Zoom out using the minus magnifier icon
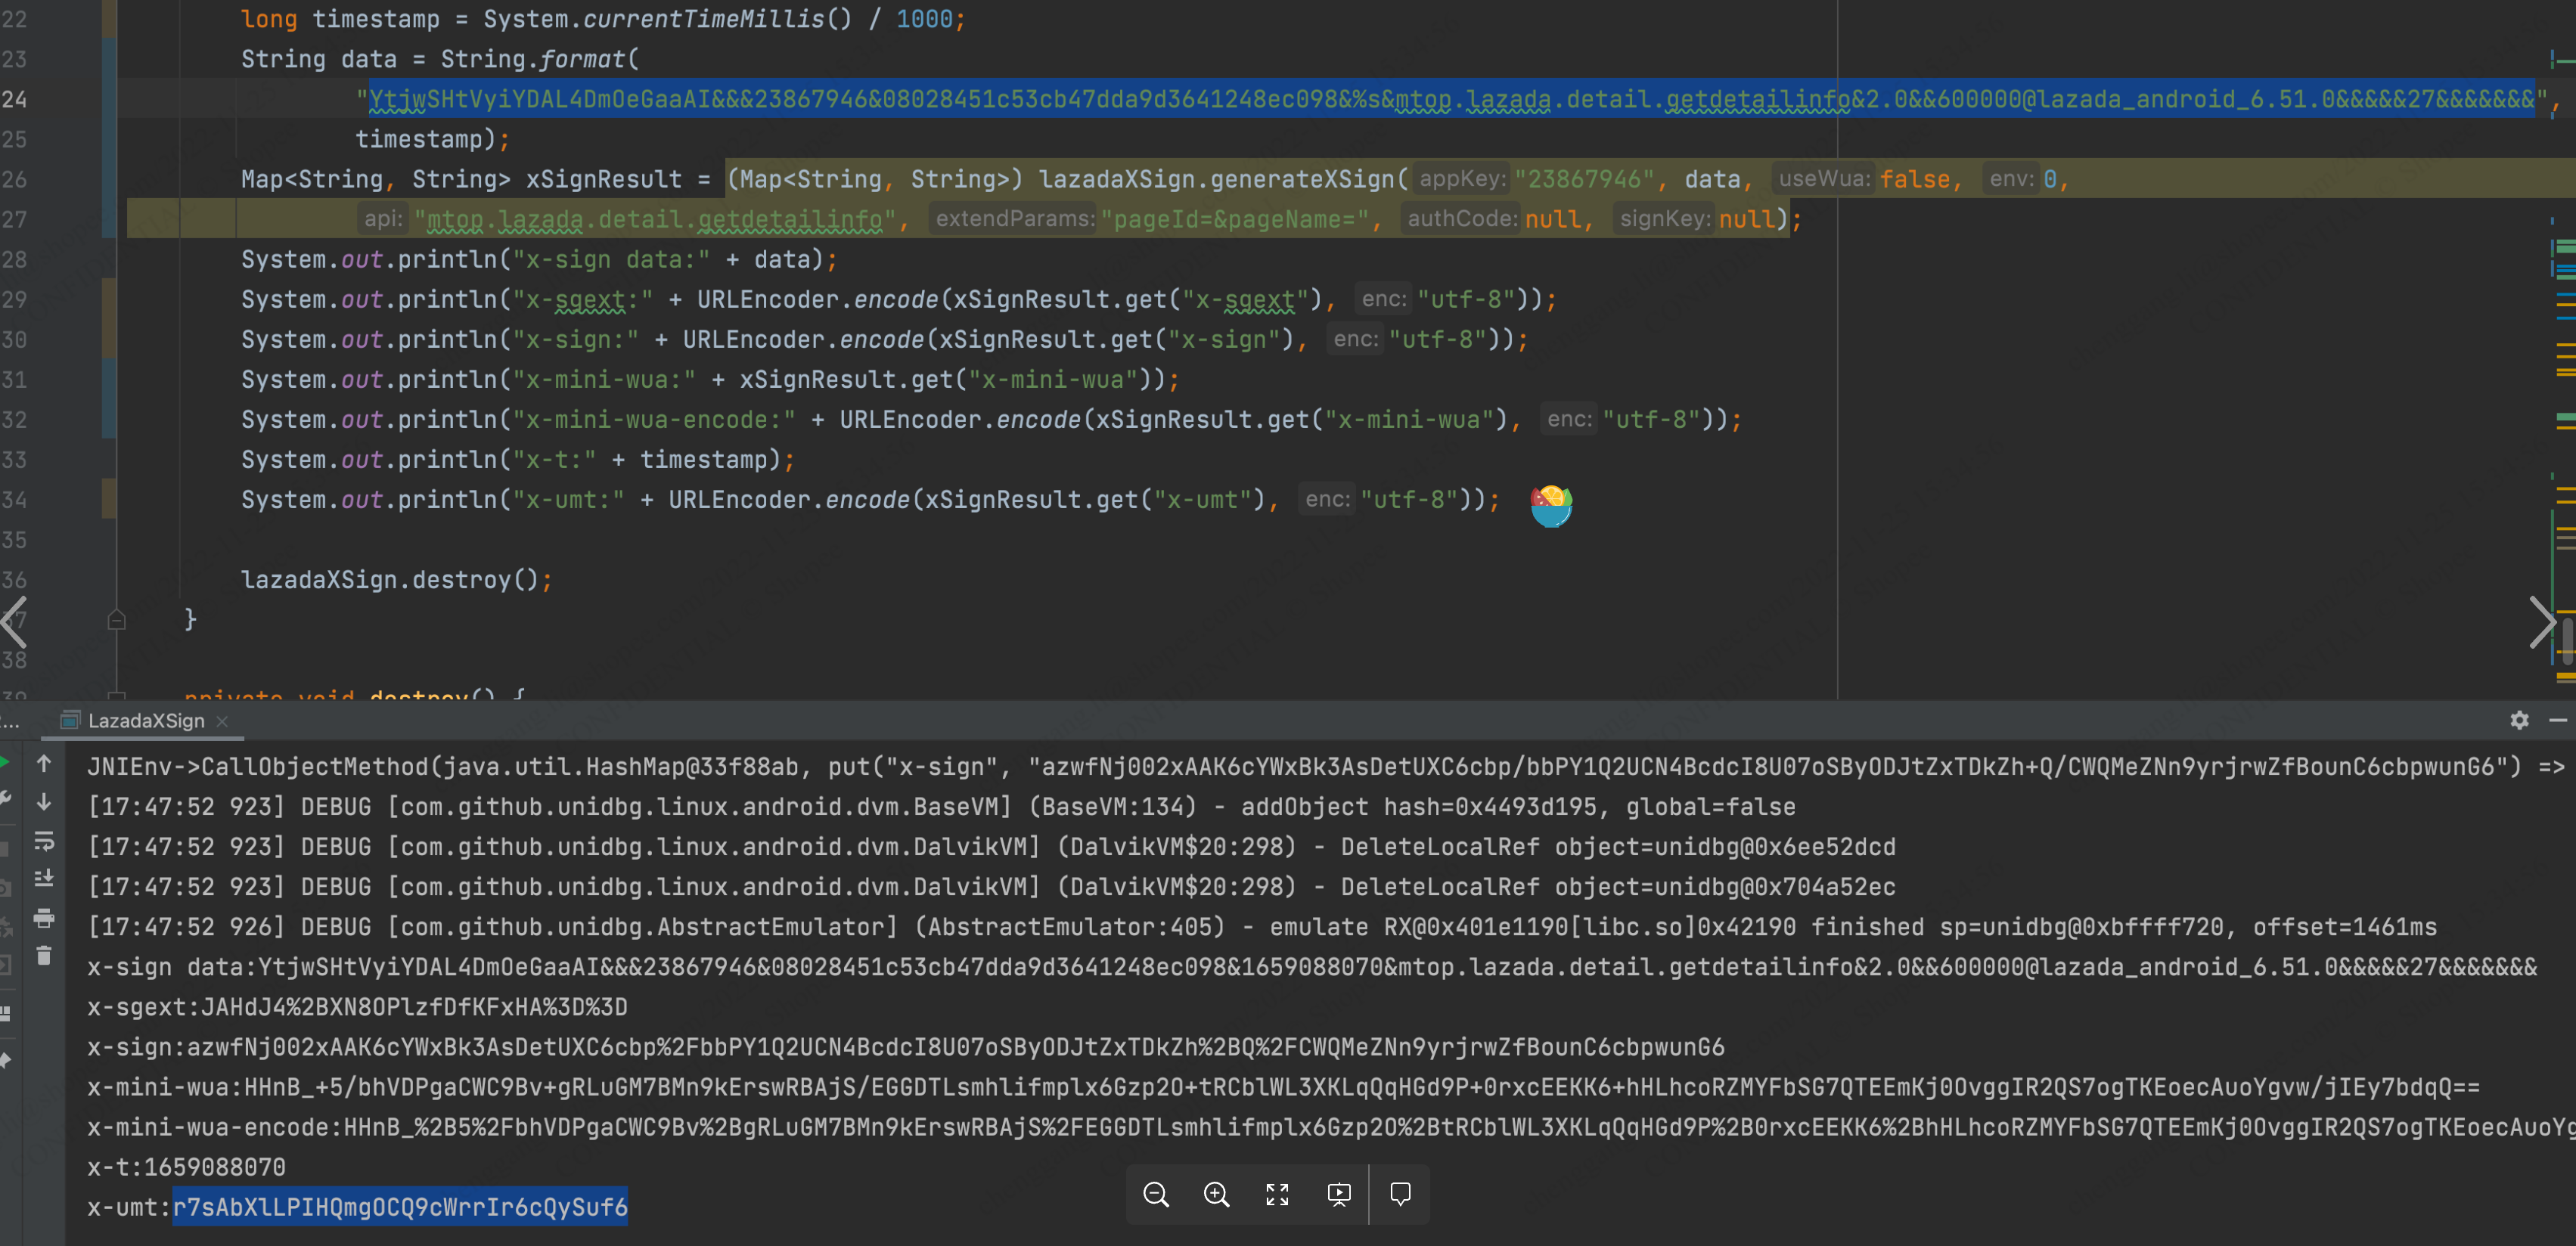 pyautogui.click(x=1156, y=1194)
